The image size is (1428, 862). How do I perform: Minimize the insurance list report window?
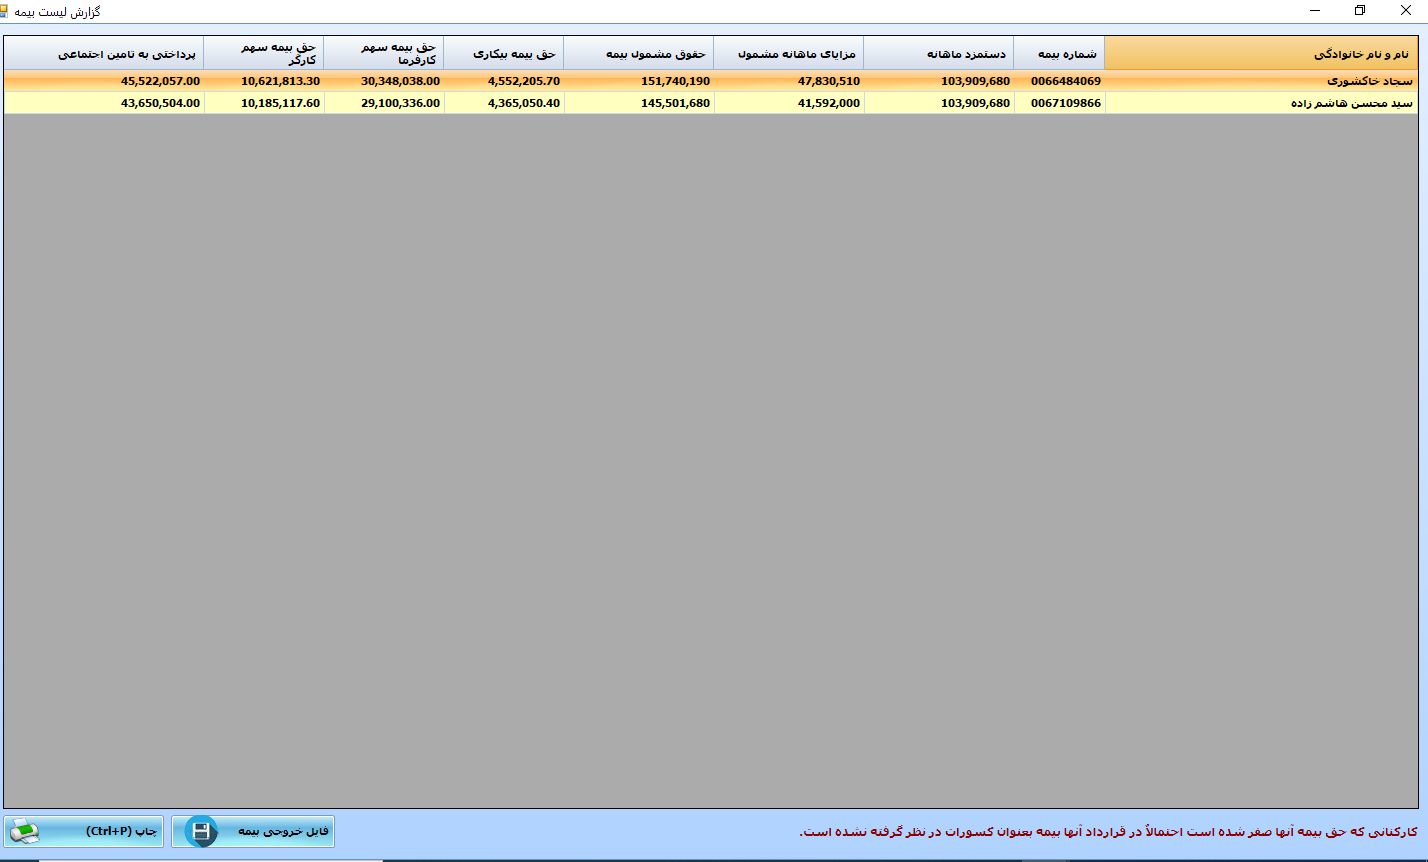click(1313, 11)
